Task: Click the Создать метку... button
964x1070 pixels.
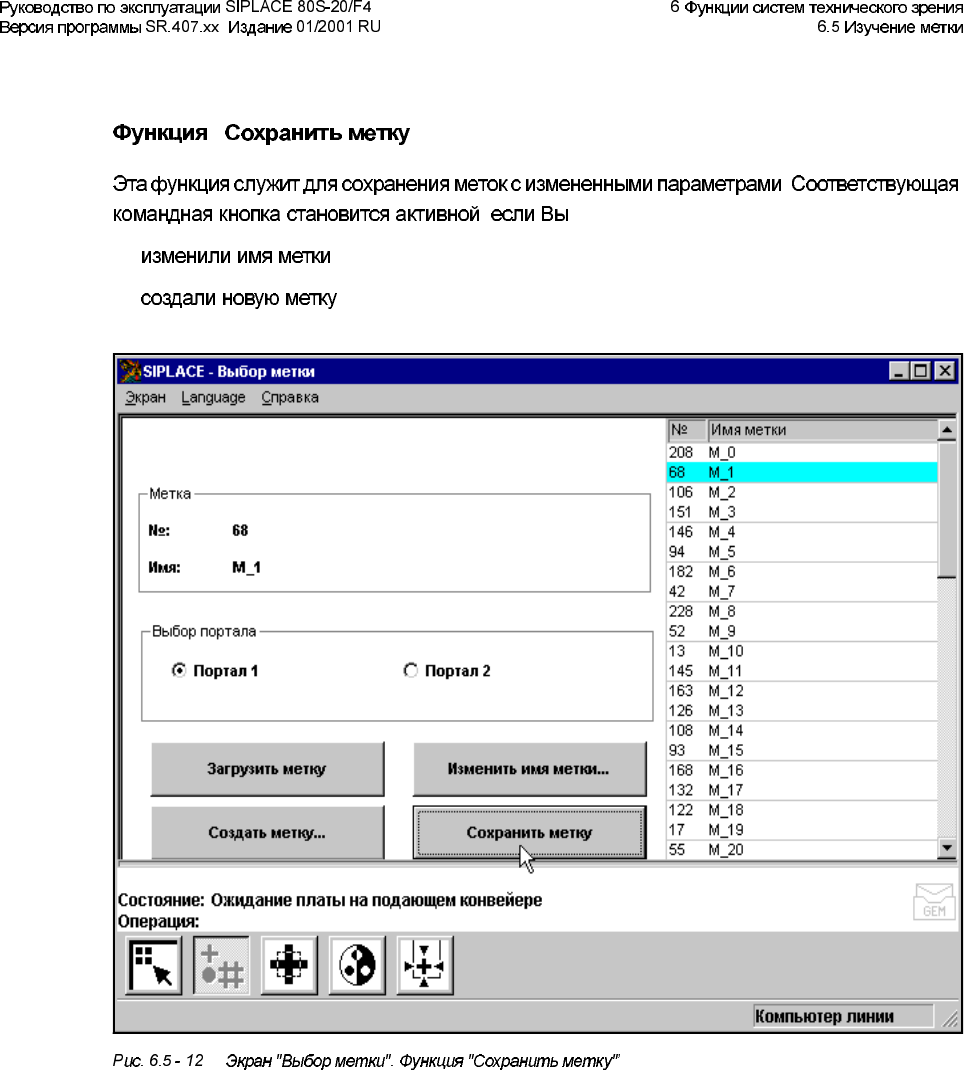Action: tap(267, 833)
